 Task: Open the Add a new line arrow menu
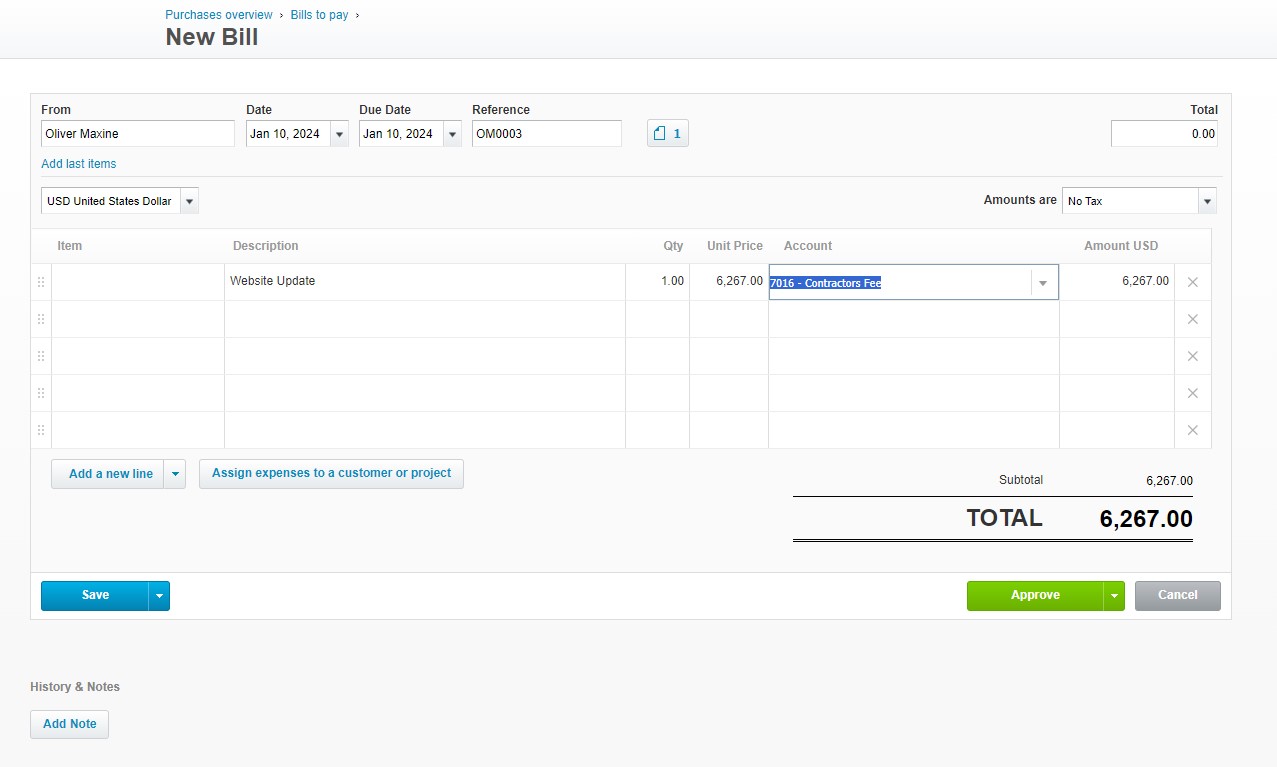tap(175, 474)
